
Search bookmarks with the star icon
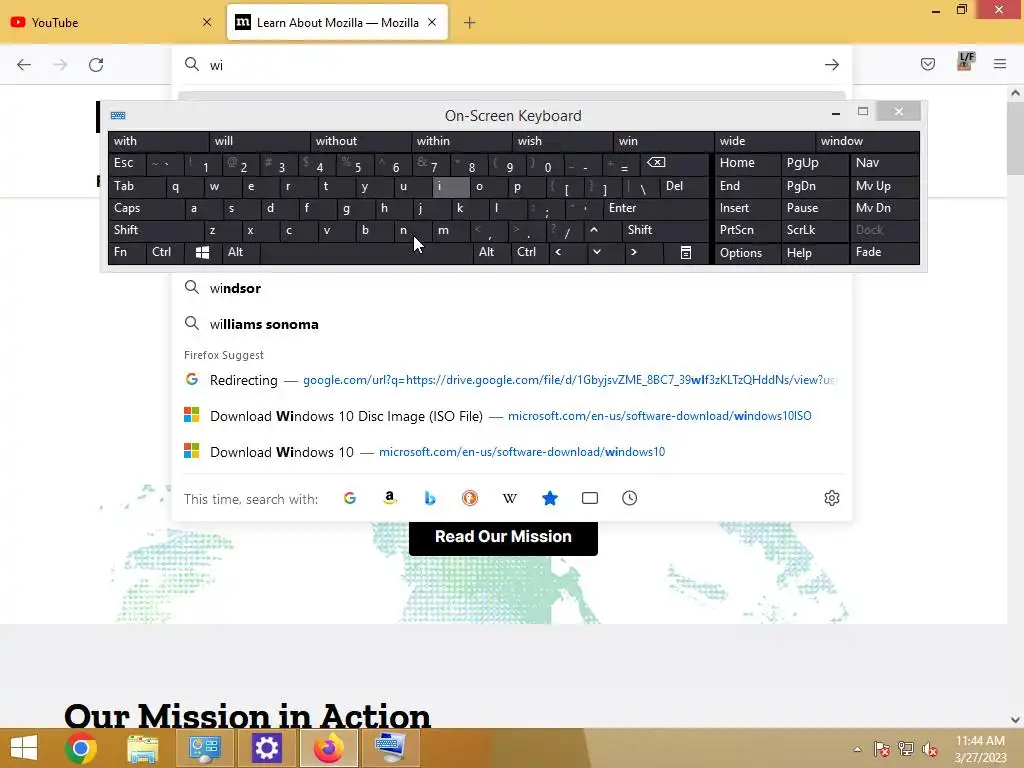[x=550, y=498]
